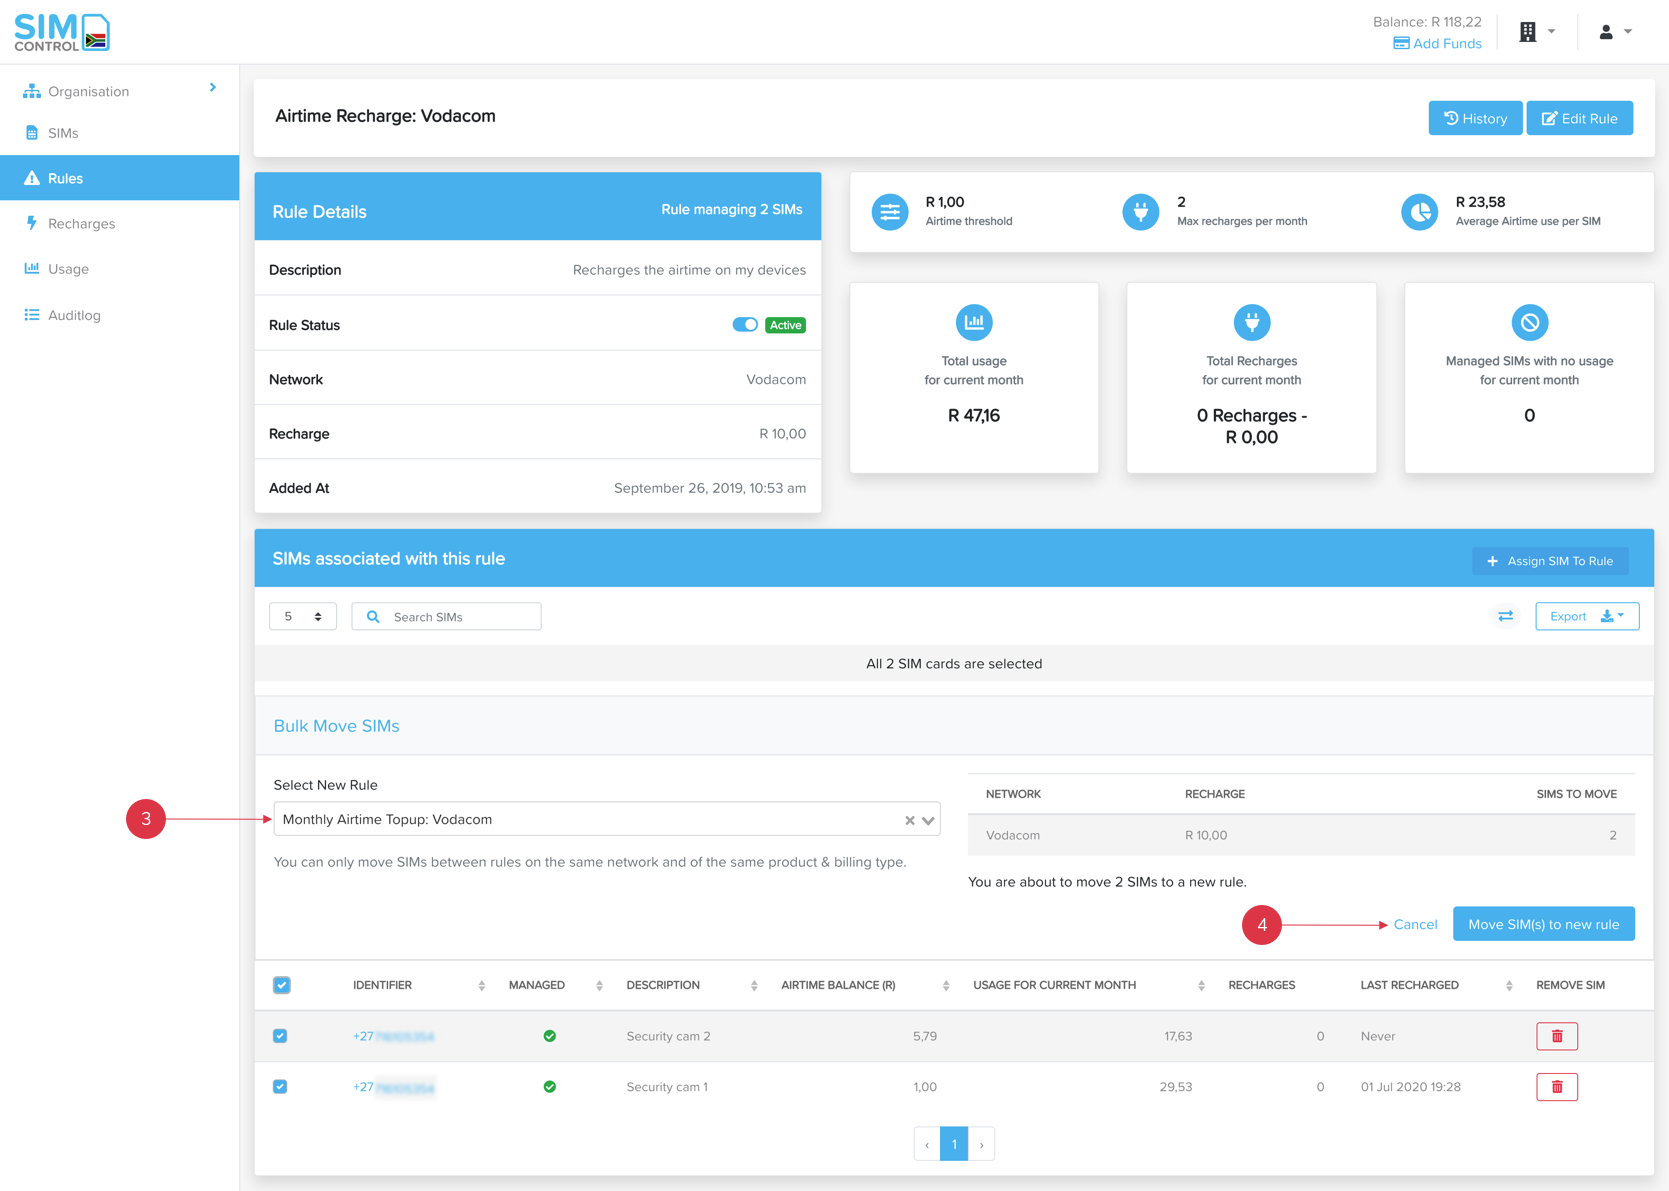Open the organisation building dropdown
The height and width of the screenshot is (1191, 1669).
pos(1537,32)
